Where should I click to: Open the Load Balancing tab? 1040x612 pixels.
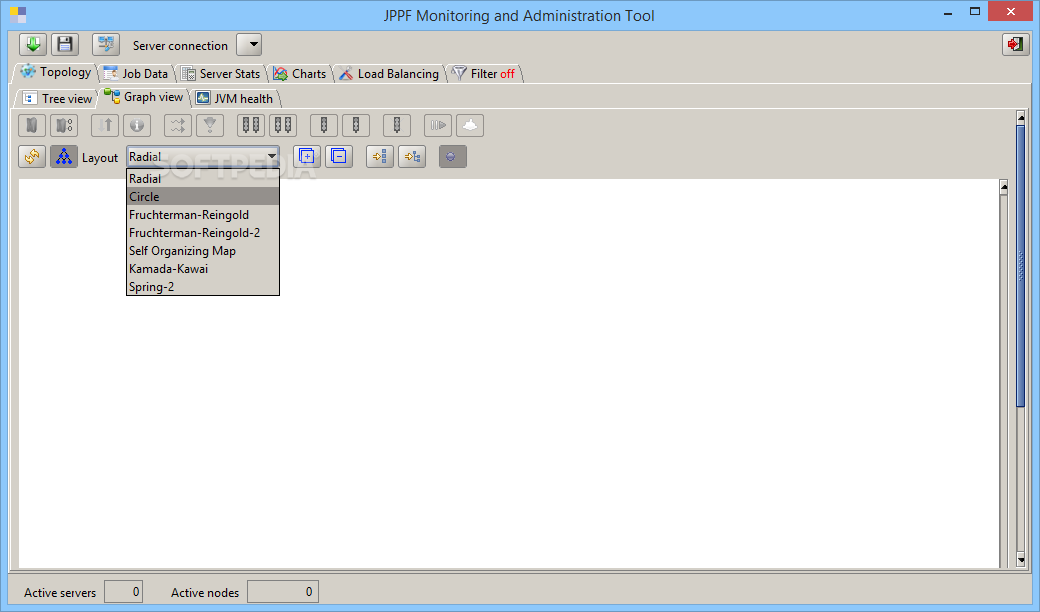pos(390,74)
